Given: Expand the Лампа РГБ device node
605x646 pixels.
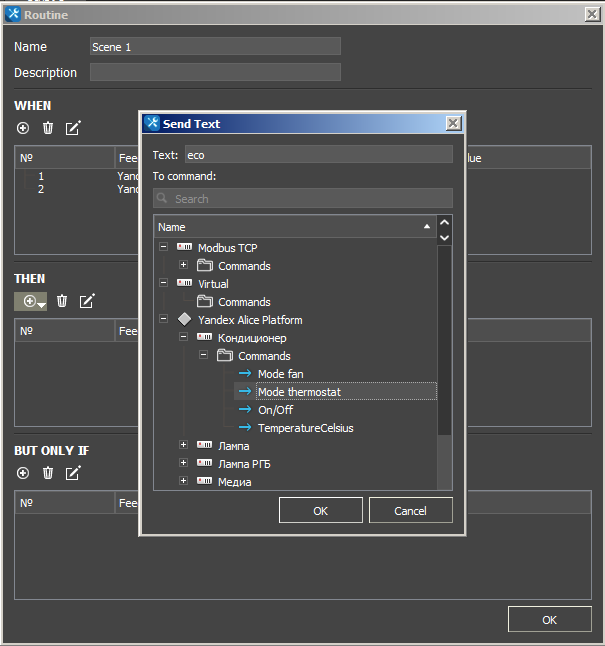Looking at the screenshot, I should click(183, 464).
